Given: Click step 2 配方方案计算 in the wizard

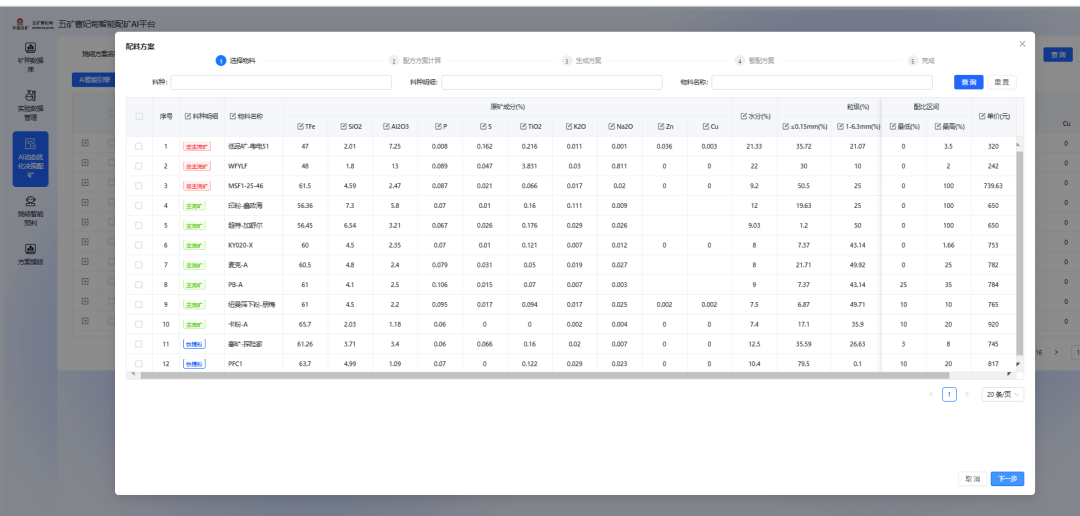Looking at the screenshot, I should point(415,61).
